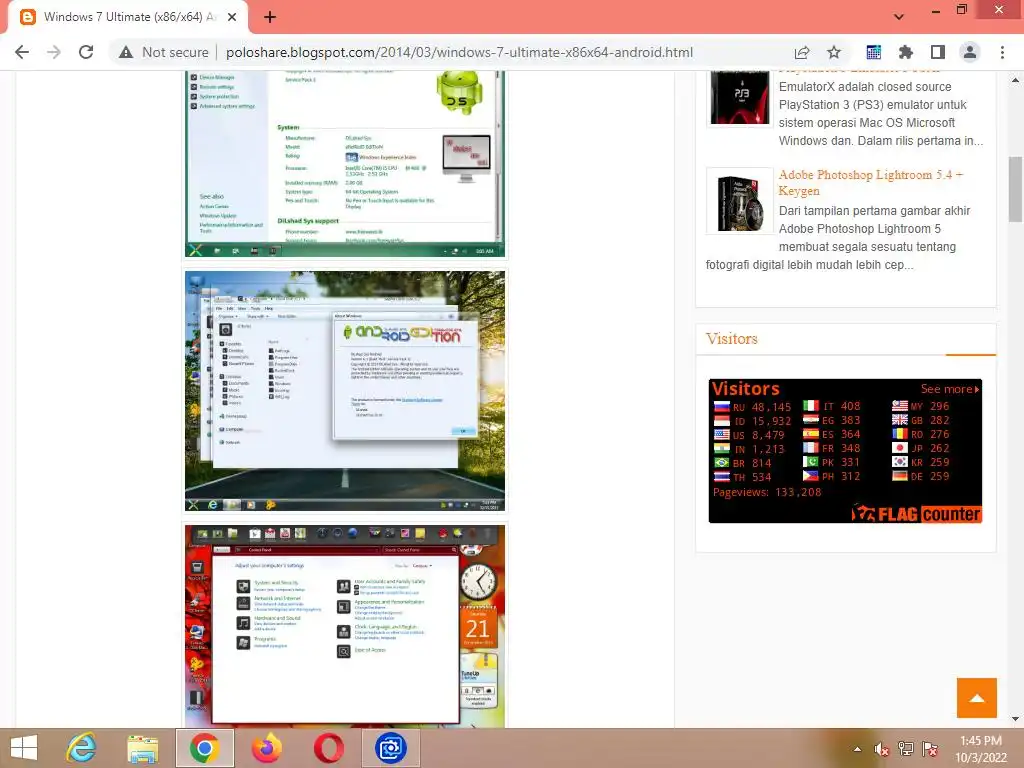Open Adobe Photoshop Lightroom 5.4 Keygen link

point(871,183)
